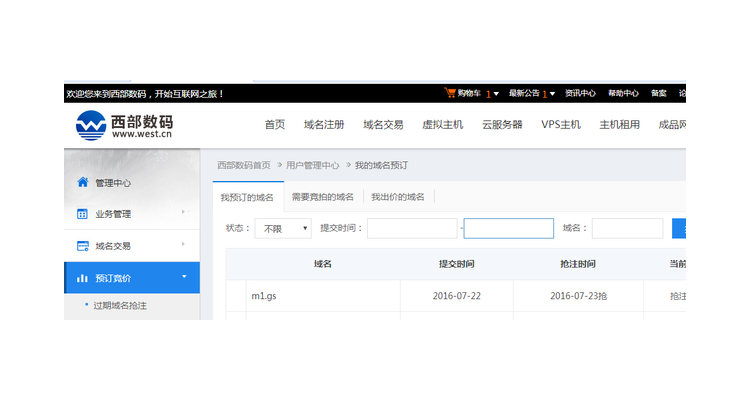
Task: Open 帮助中心 link in top bar
Action: click(623, 93)
